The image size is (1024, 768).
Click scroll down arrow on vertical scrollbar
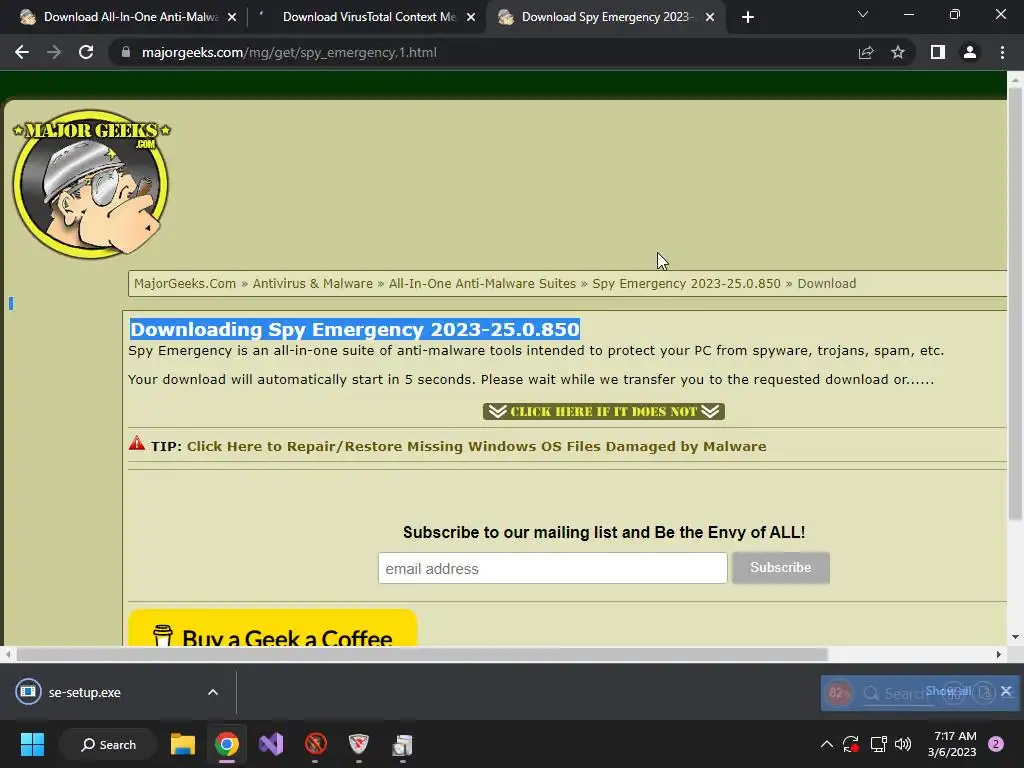click(1014, 637)
